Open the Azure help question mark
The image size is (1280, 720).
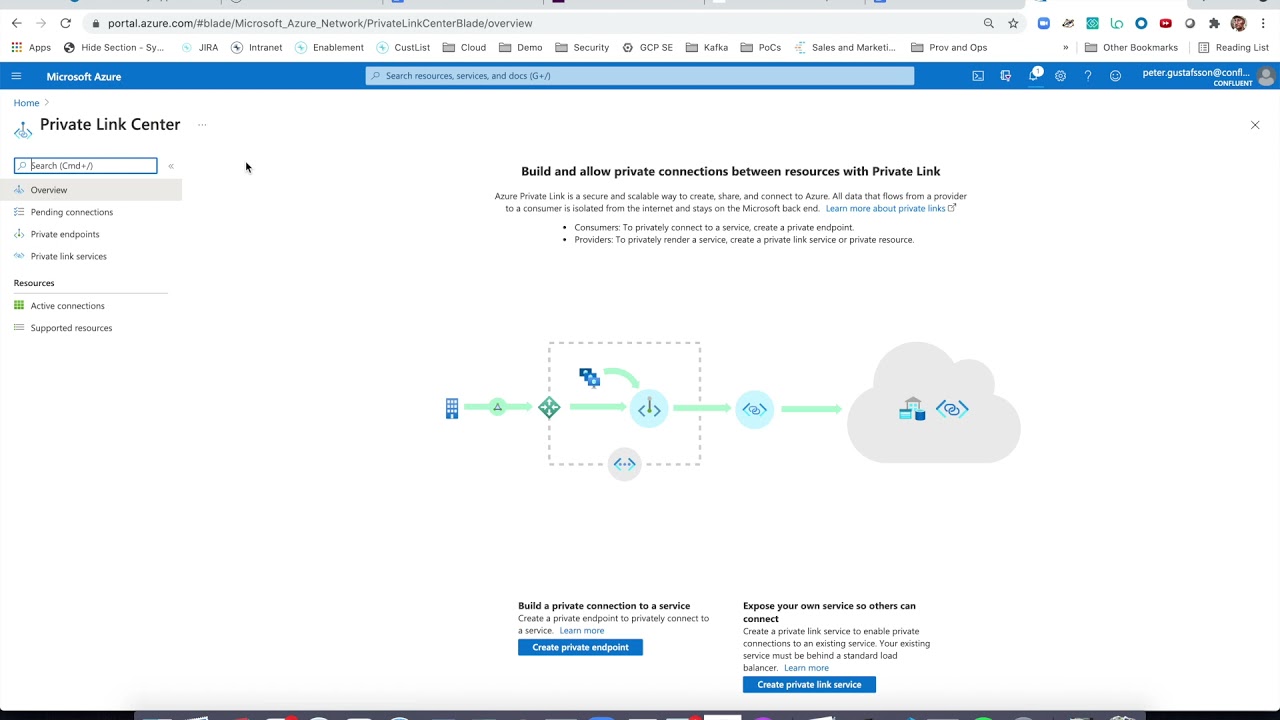1088,76
